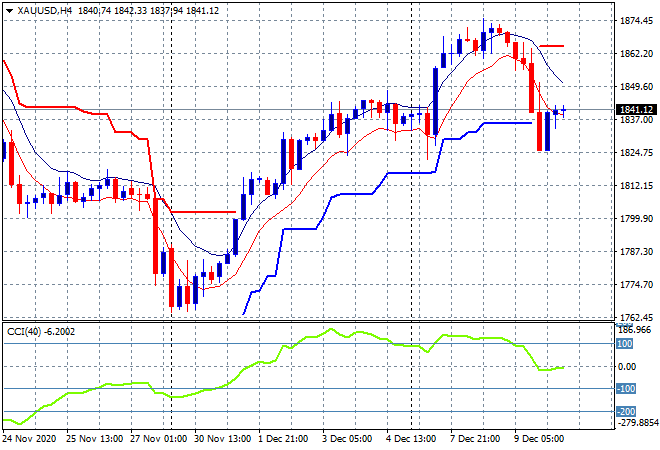Click the -100 level label on CCI scale
The height and width of the screenshot is (450, 660).
(626, 389)
